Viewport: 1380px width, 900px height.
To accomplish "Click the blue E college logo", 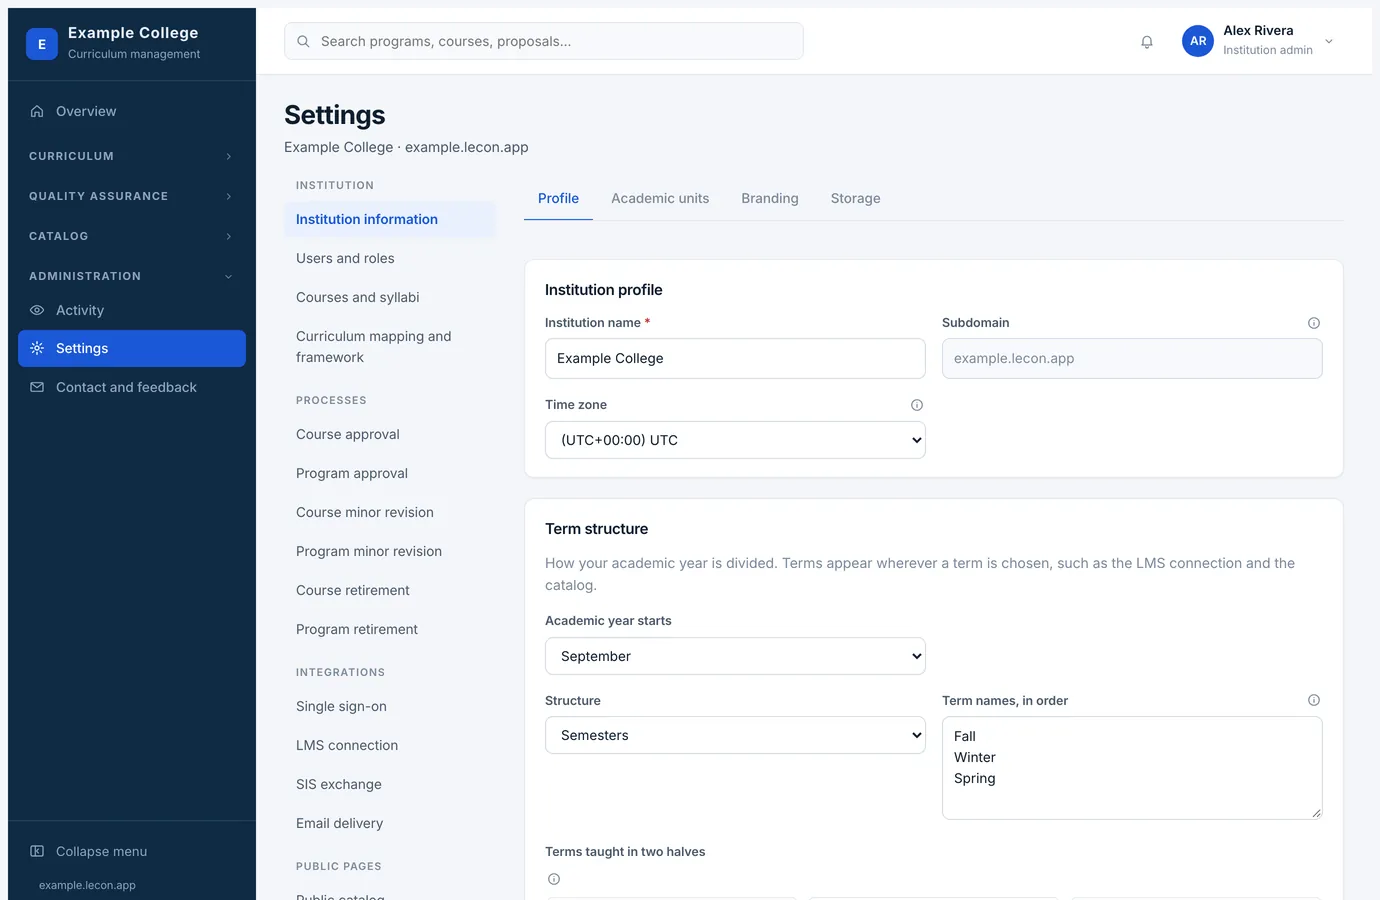I will [x=42, y=44].
